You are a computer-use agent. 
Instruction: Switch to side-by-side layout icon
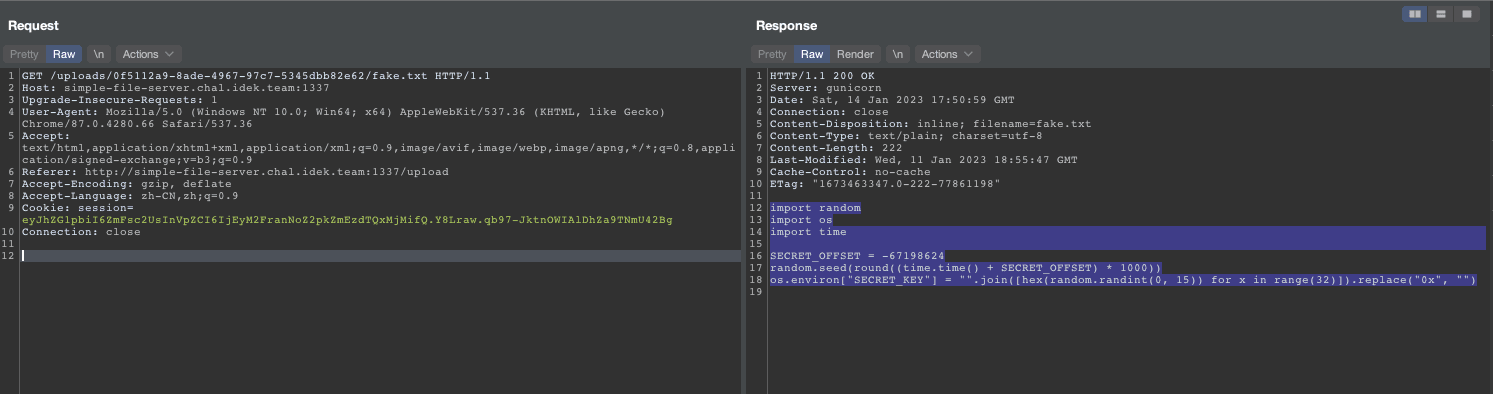point(1415,14)
